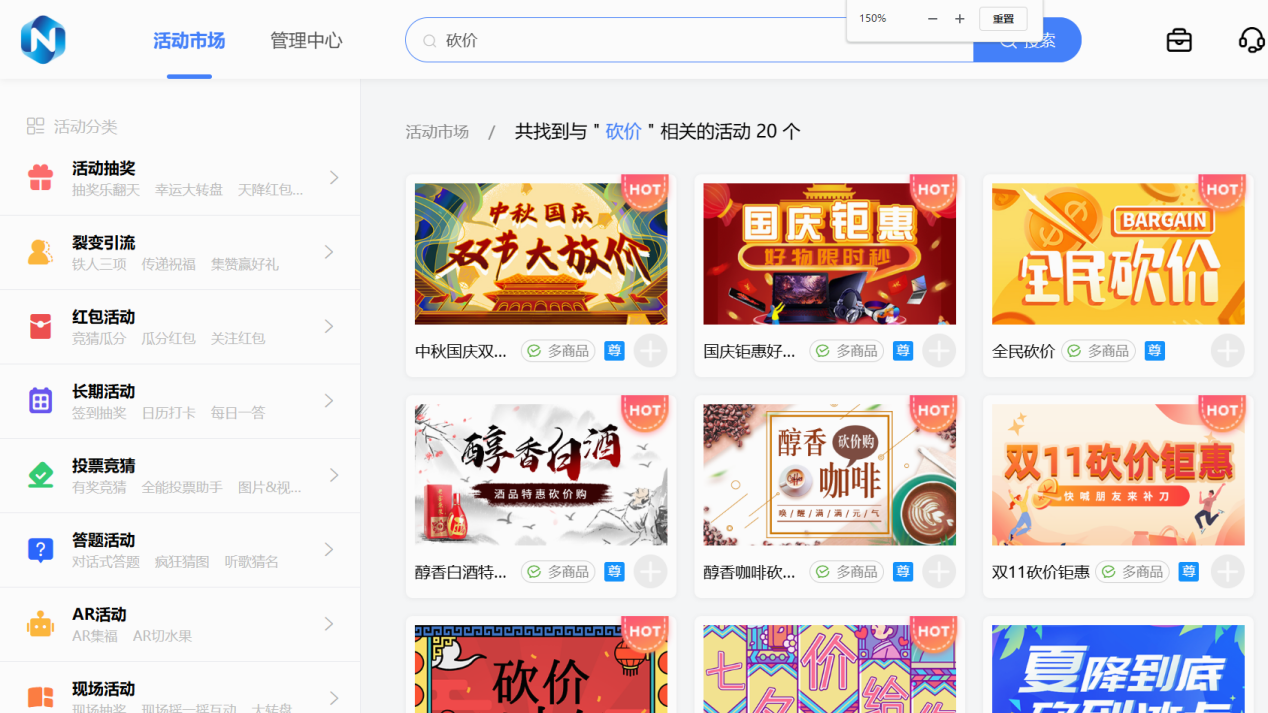Expand the 投票竞猜 category chevron
1268x713 pixels.
333,475
